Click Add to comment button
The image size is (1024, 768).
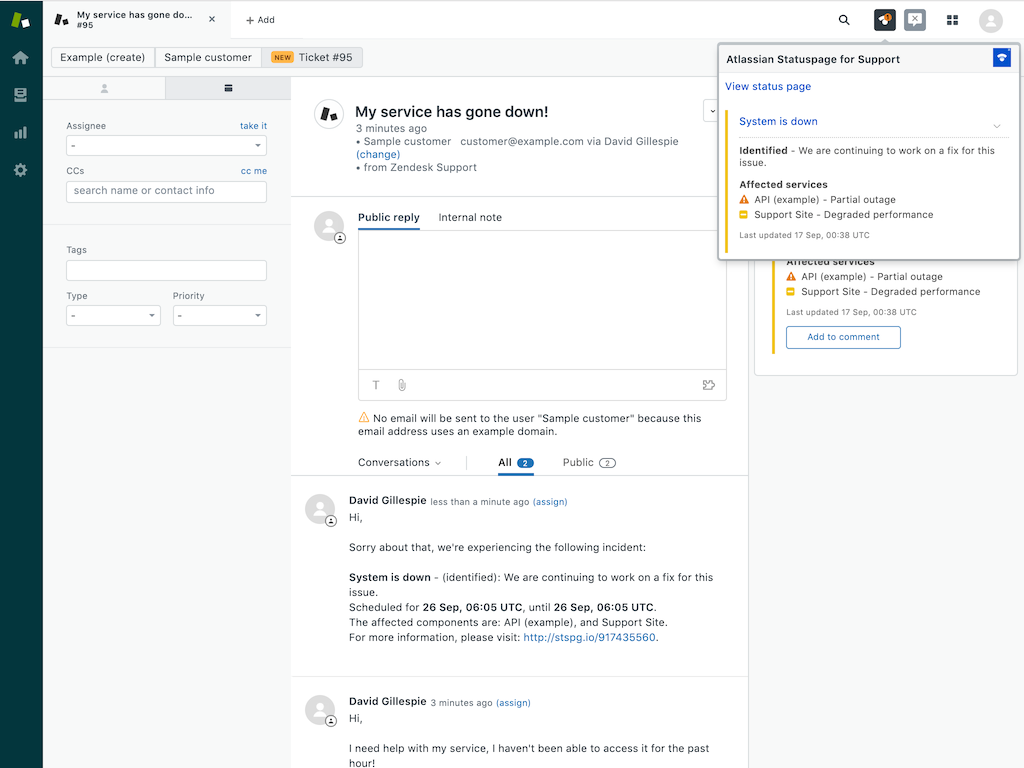[843, 337]
